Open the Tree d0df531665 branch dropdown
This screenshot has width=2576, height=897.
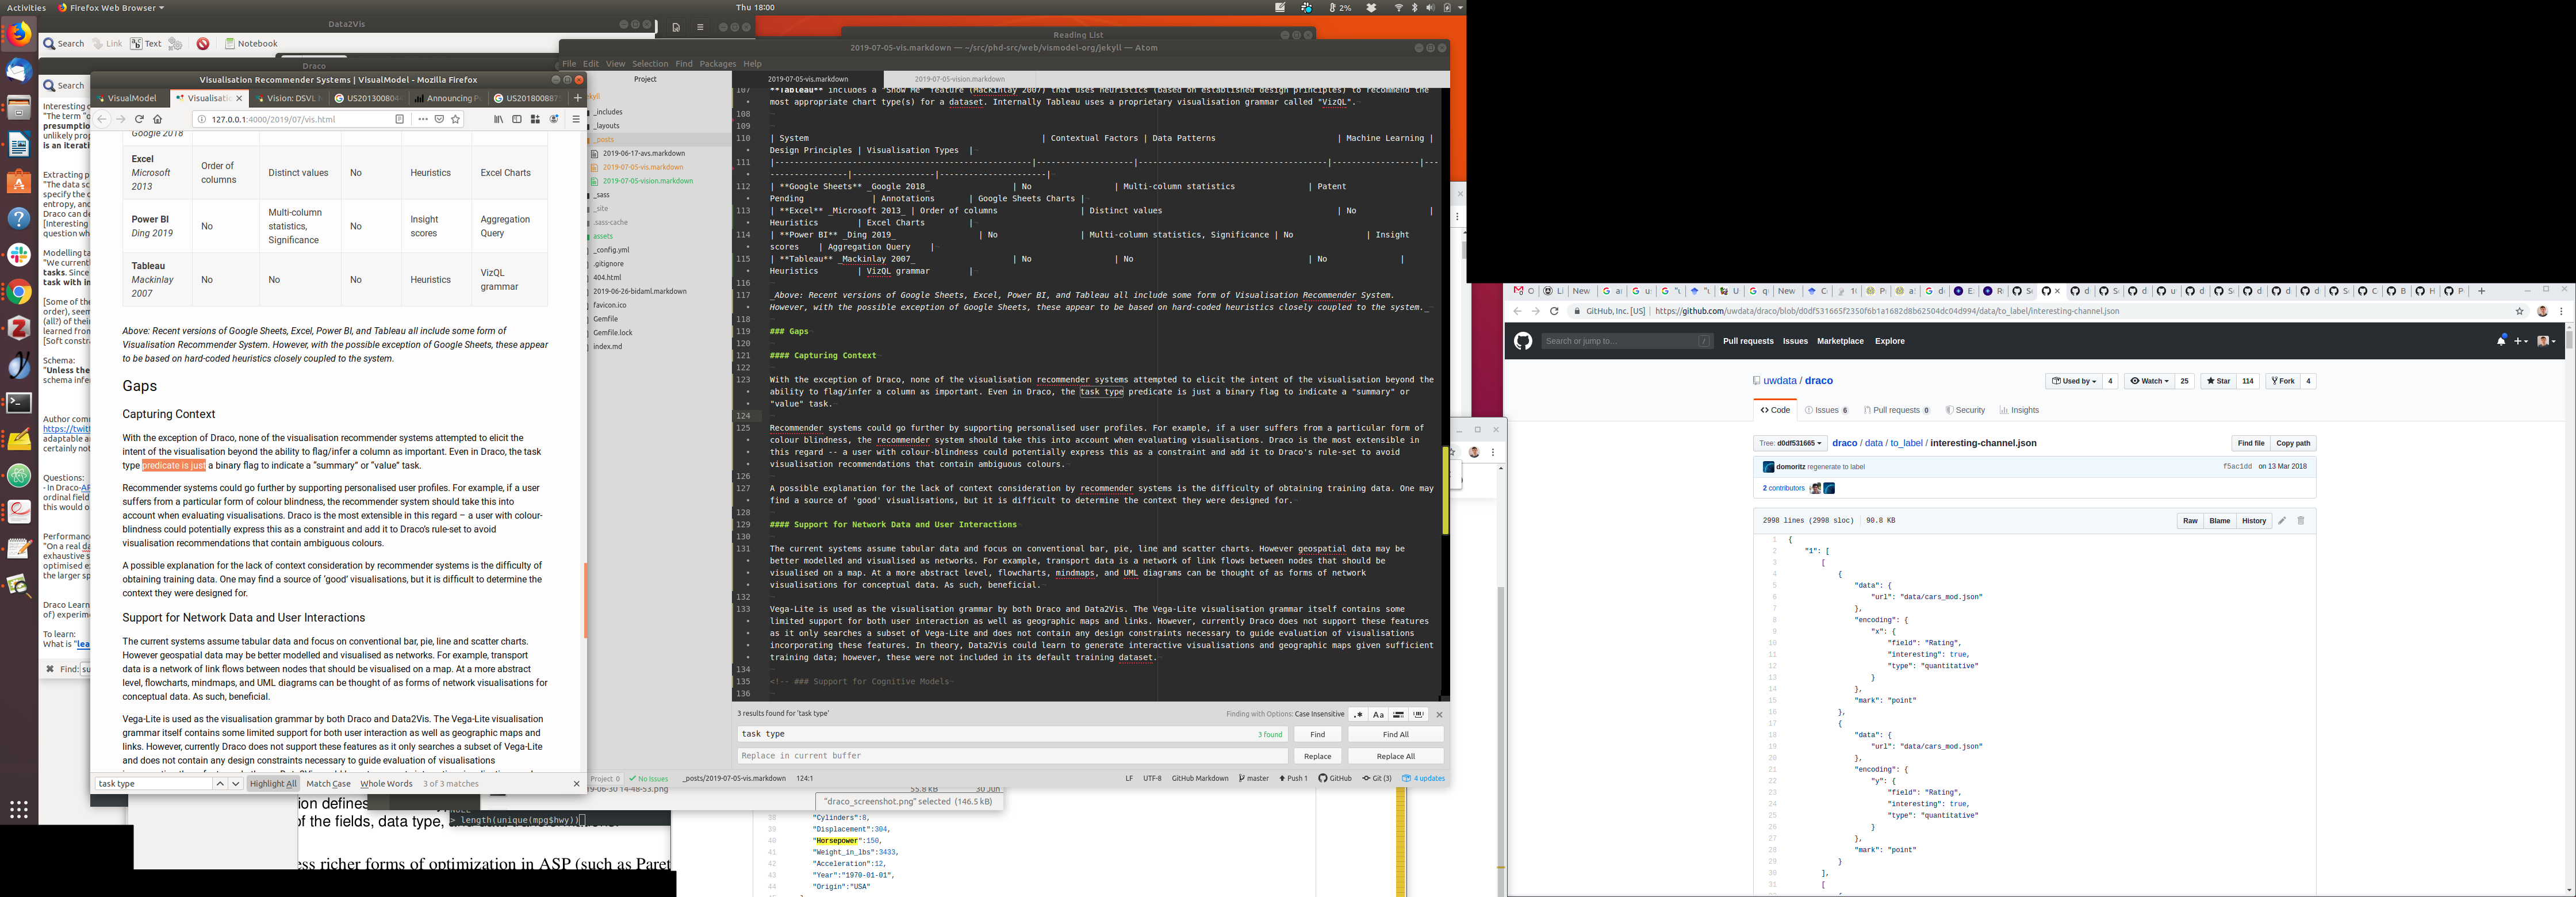(x=1790, y=443)
